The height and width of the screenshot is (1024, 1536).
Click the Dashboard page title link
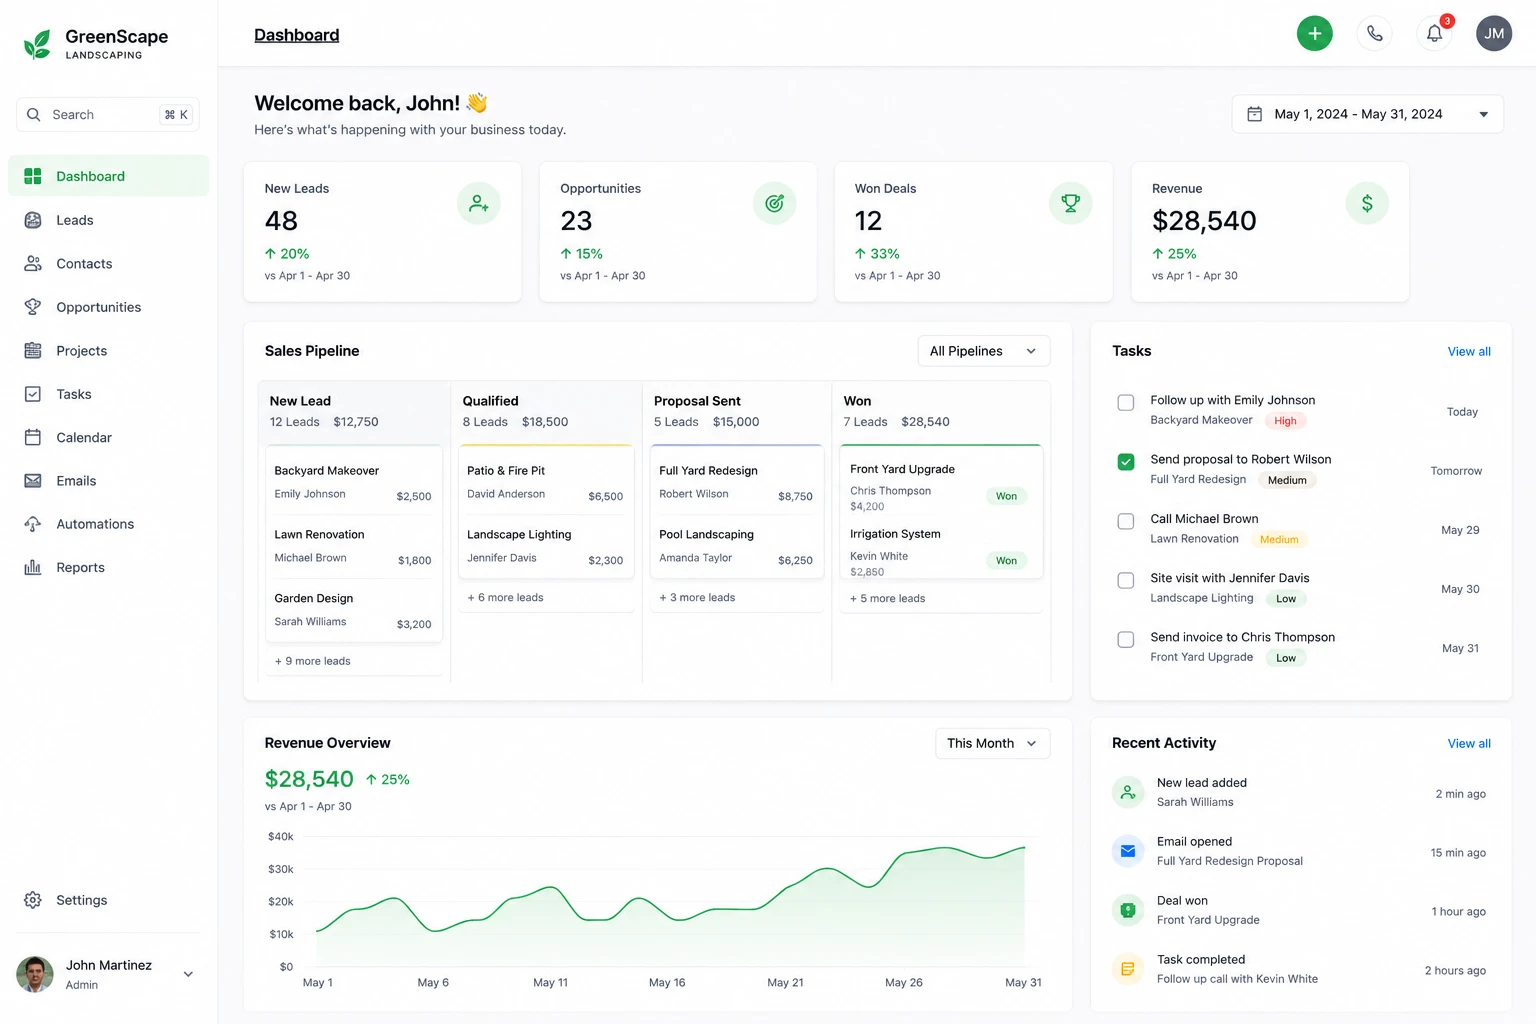point(297,35)
